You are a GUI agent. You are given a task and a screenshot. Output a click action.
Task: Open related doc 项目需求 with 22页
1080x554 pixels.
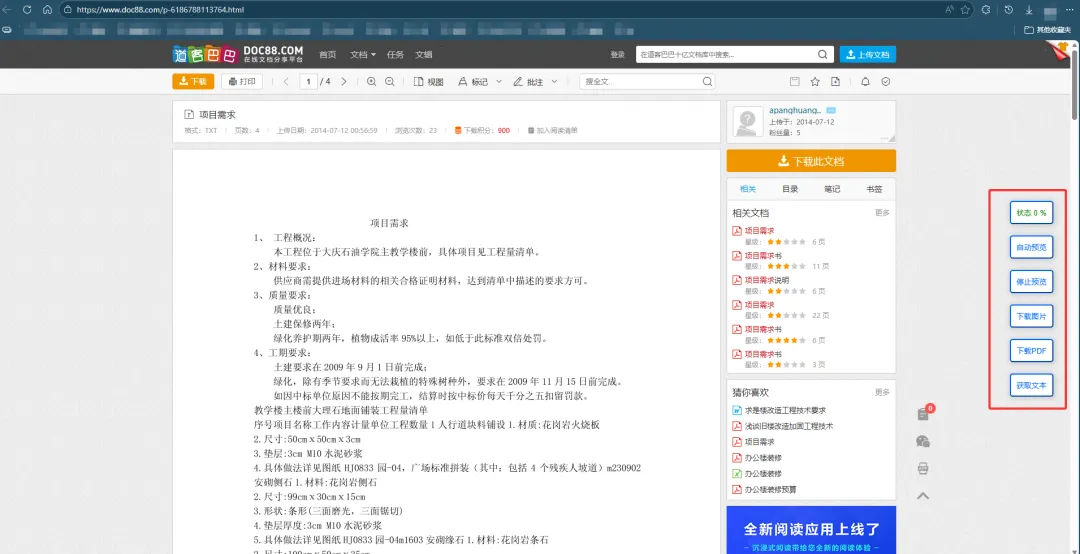(760, 305)
